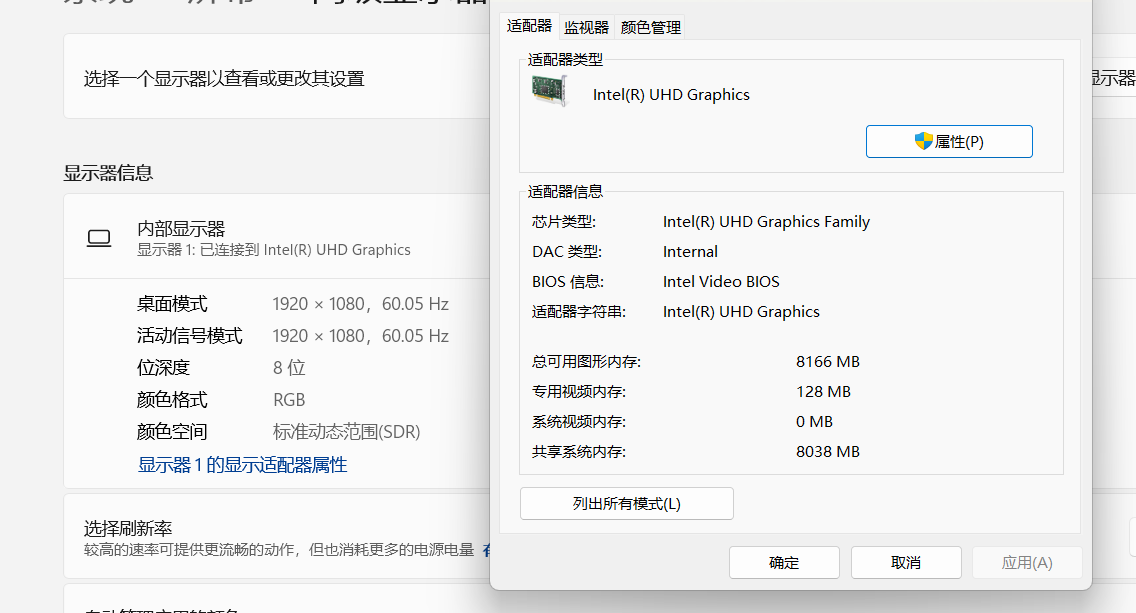
Task: Click the Intel(R) UHD Graphics Family value
Action: click(766, 222)
